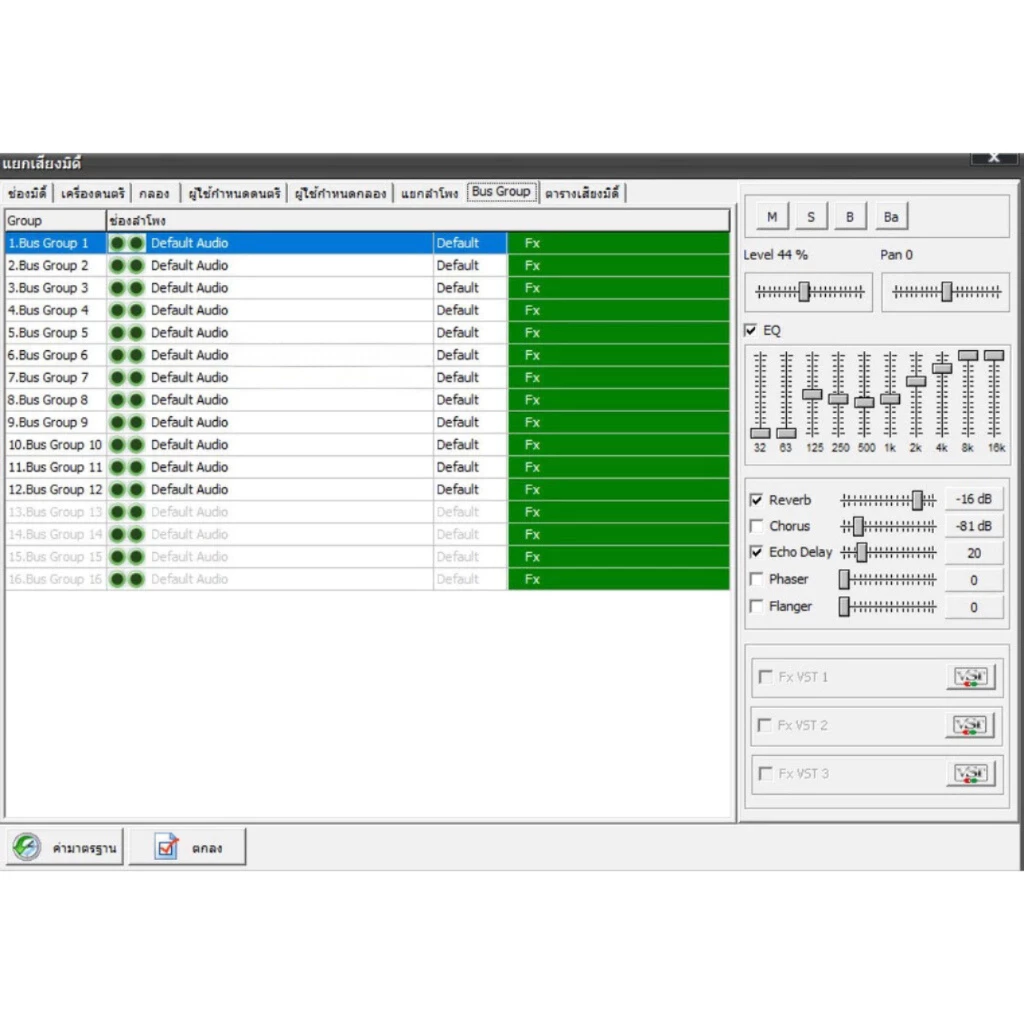Screen dimensions: 1024x1024
Task: Uncheck the Reverb effect
Action: click(756, 500)
